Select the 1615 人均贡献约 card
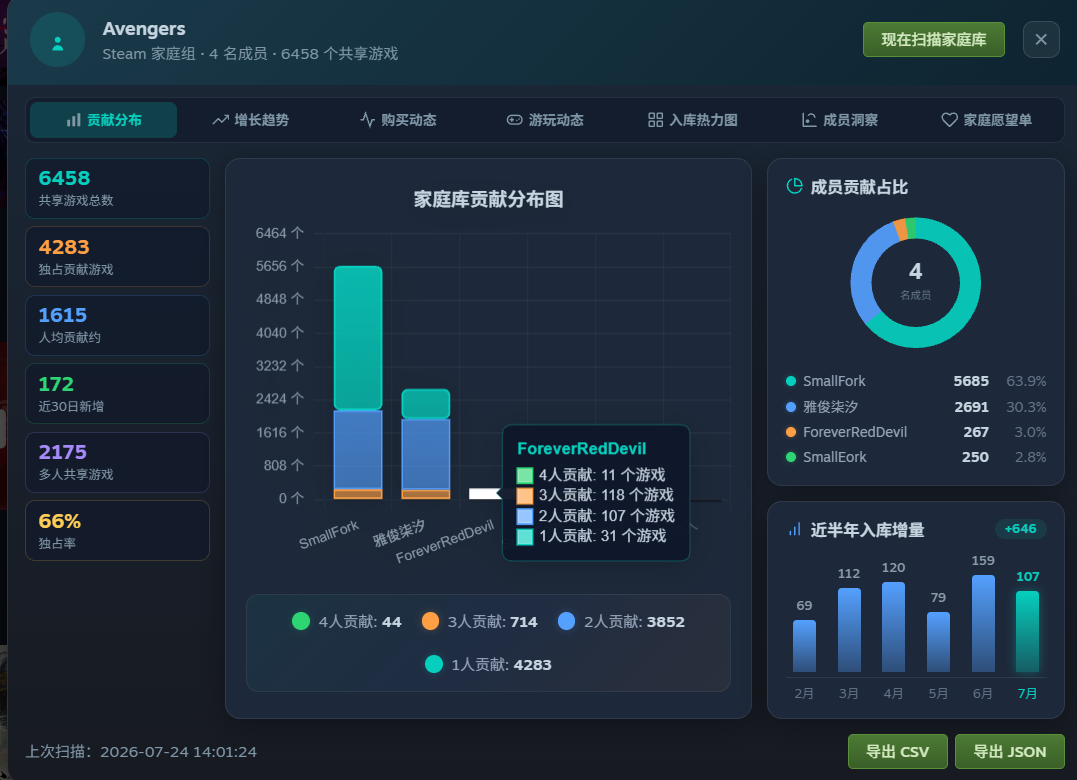Image resolution: width=1077 pixels, height=780 pixels. click(x=117, y=325)
